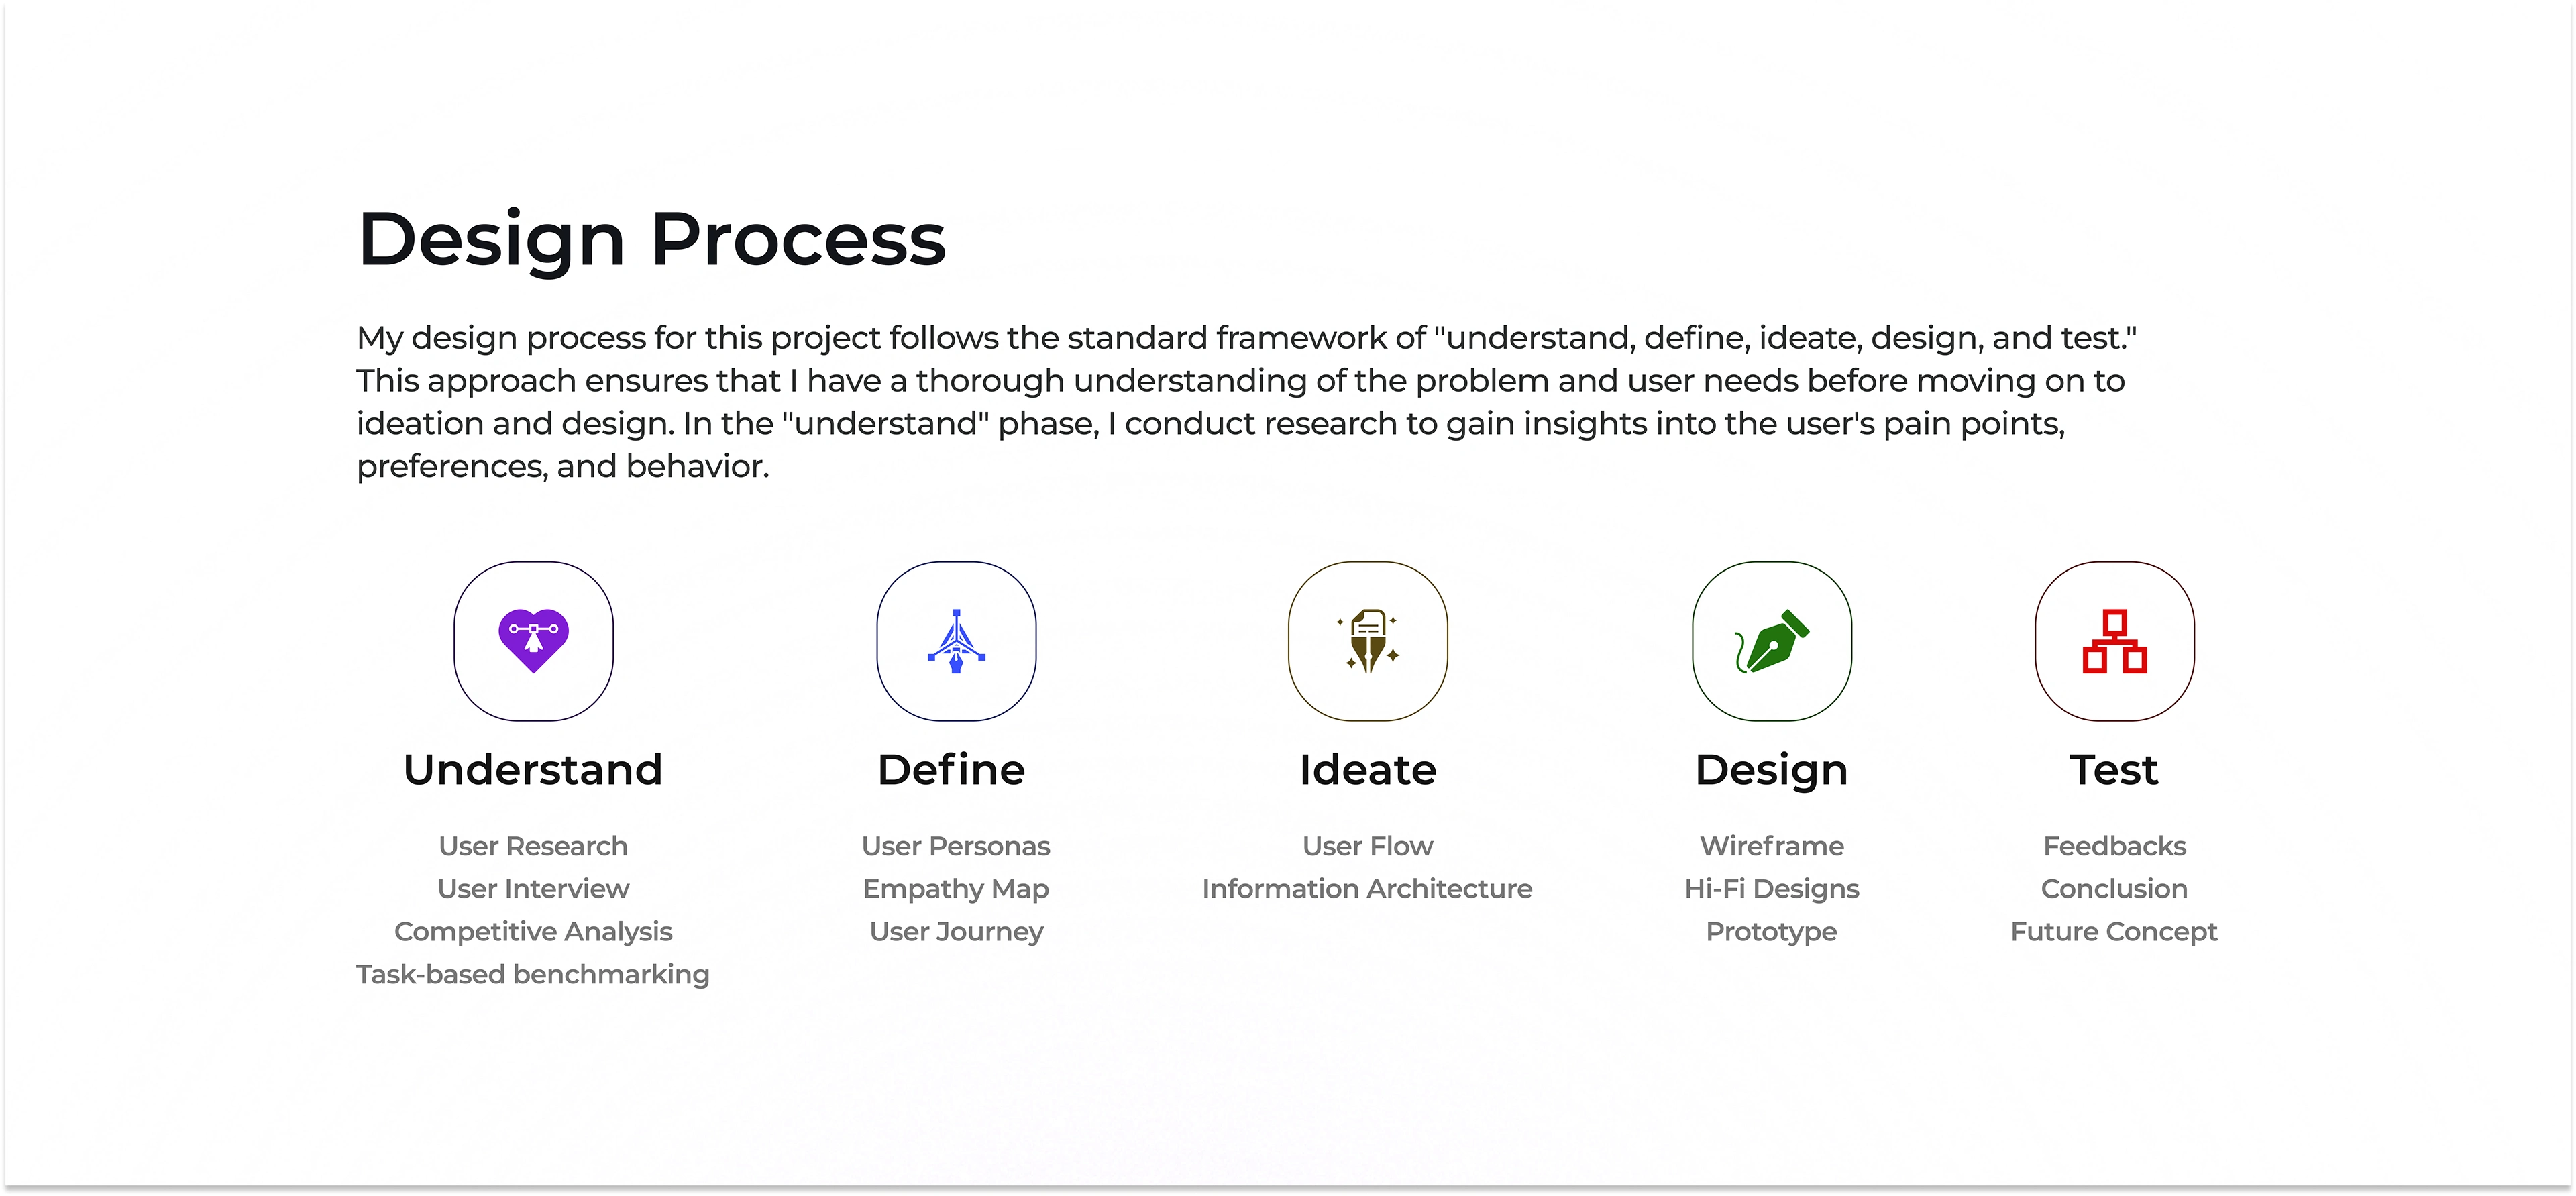This screenshot has height=1196, width=2576.
Task: Click User Flow under Ideate
Action: 1367,846
